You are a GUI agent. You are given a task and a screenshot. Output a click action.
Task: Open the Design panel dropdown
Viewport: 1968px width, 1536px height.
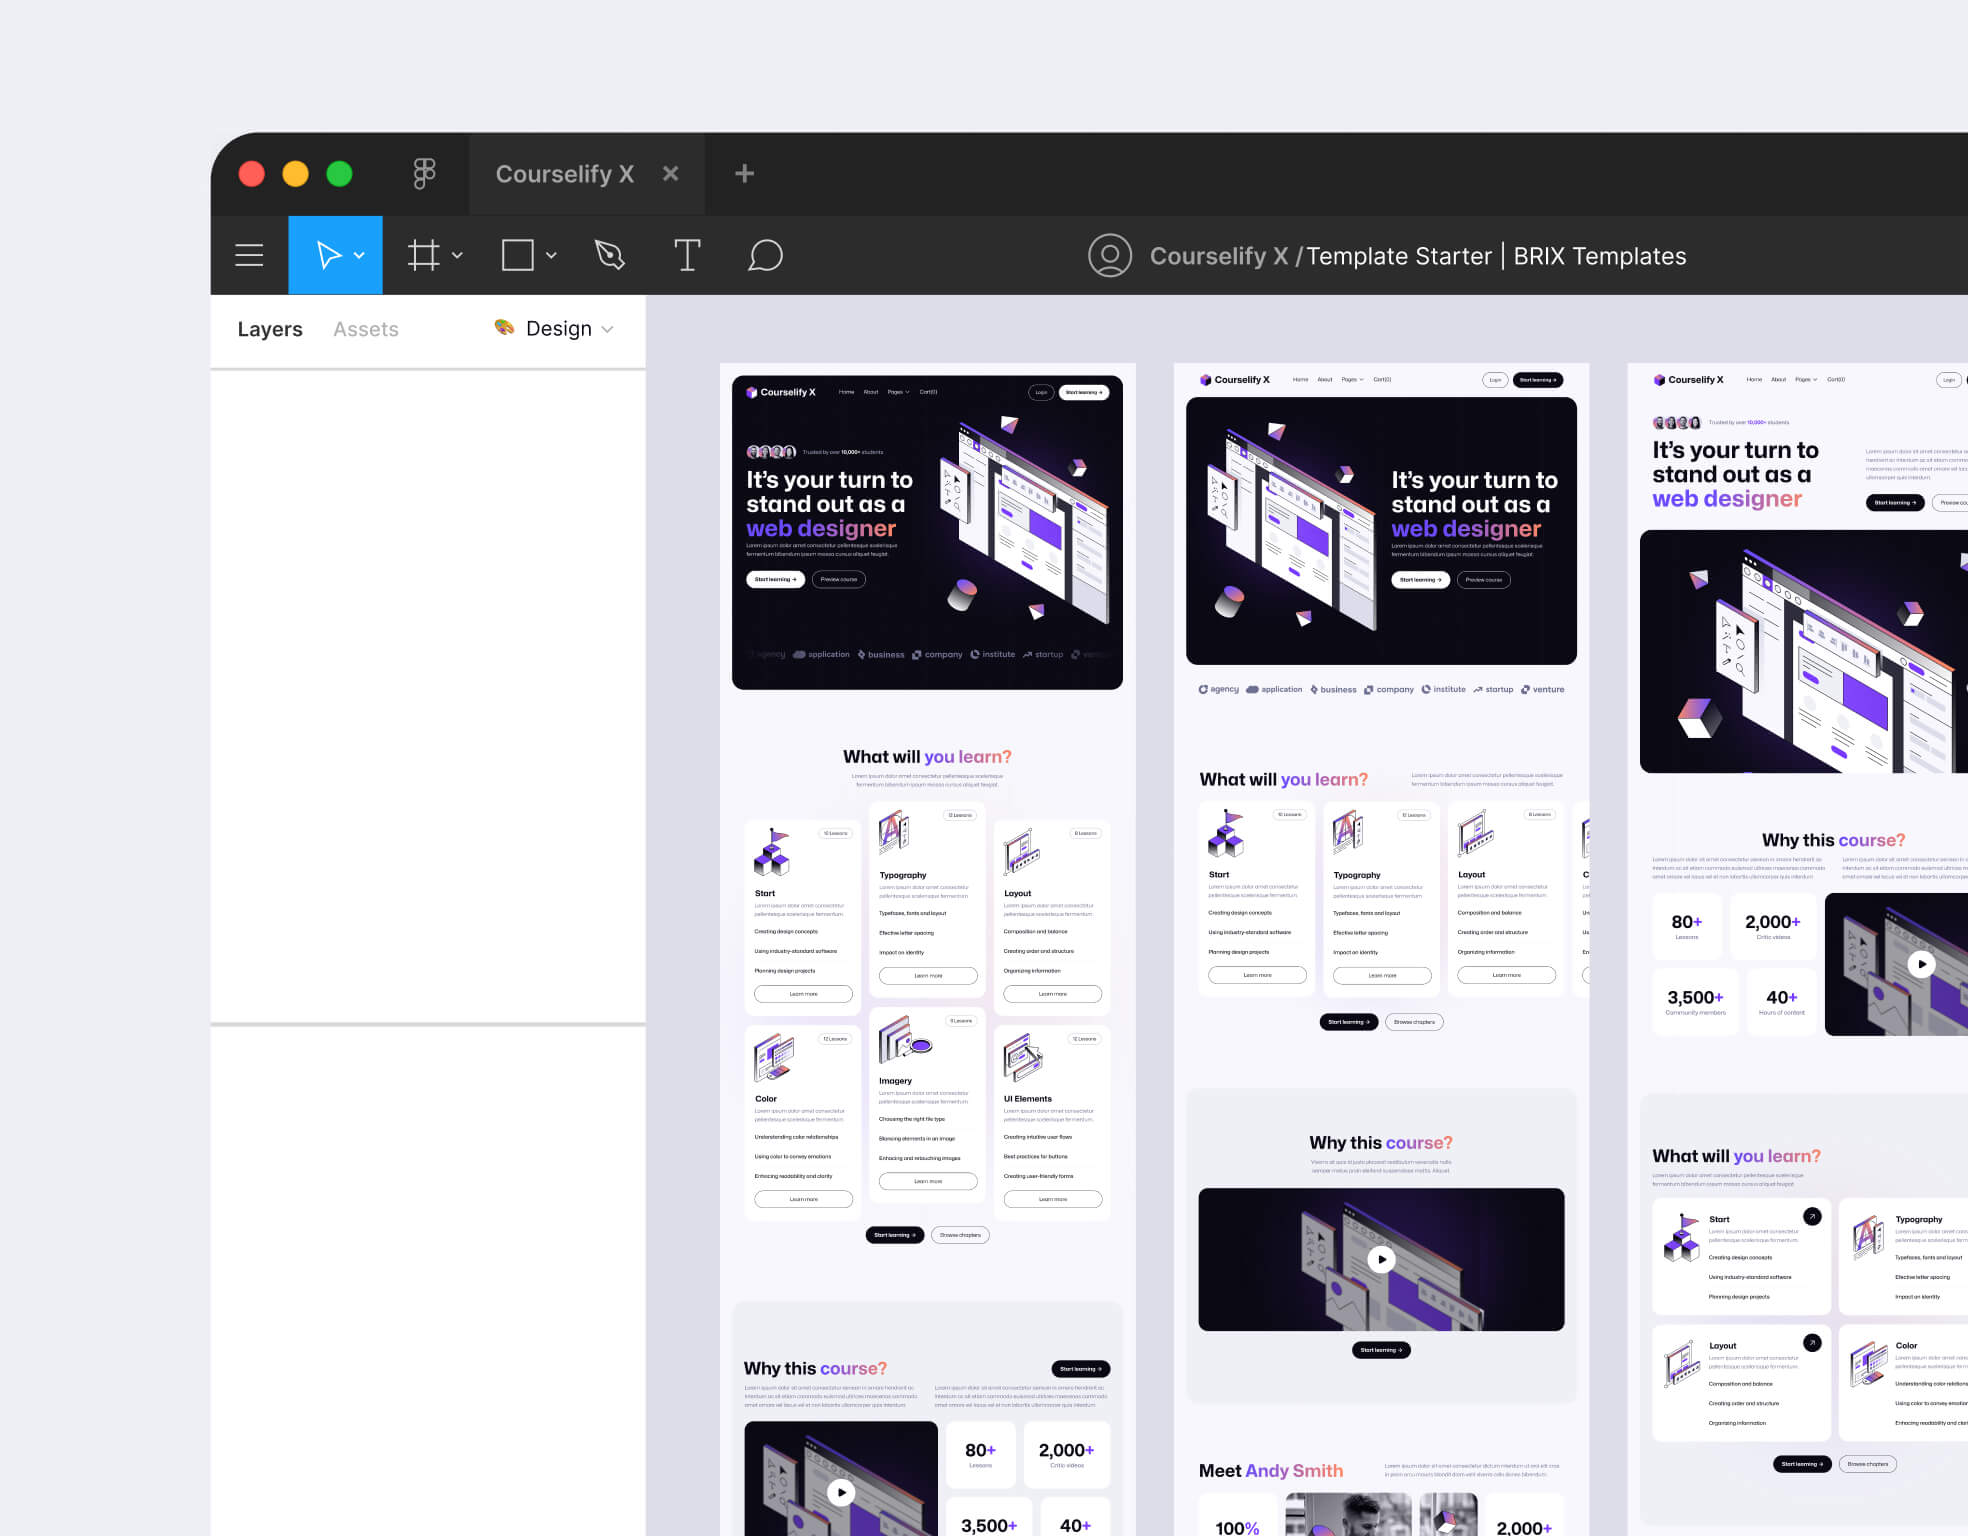pos(609,328)
